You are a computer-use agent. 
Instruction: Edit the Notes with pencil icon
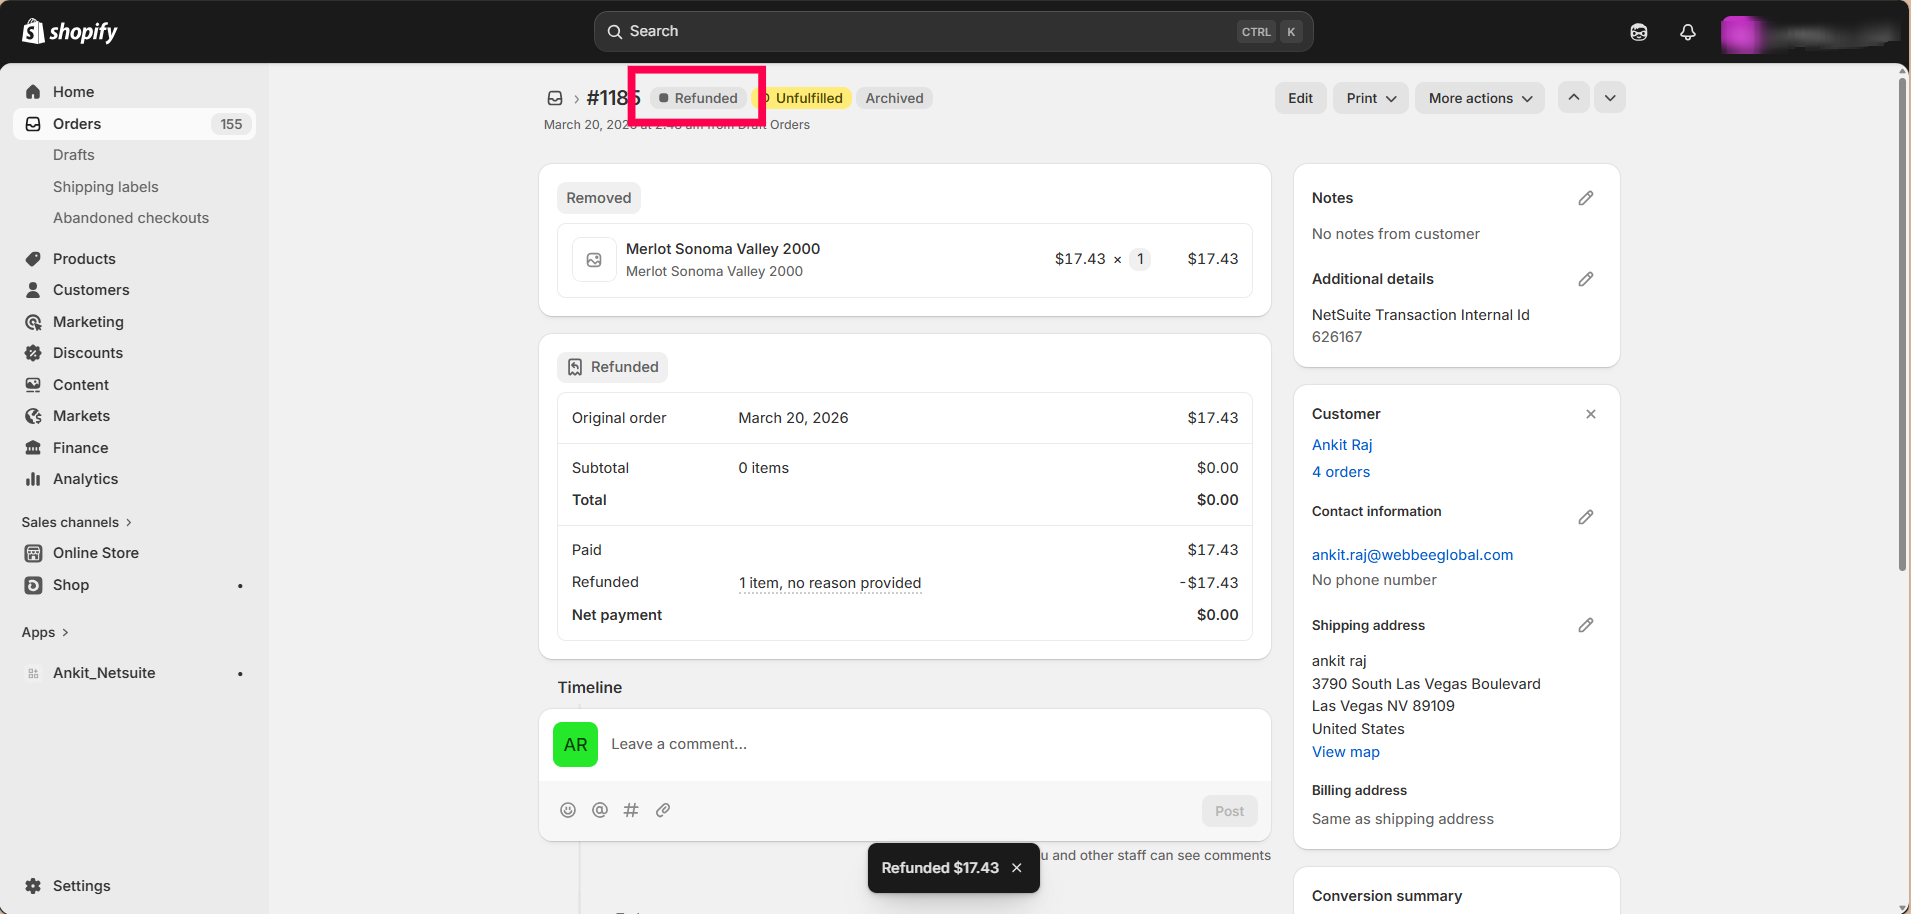pos(1585,198)
